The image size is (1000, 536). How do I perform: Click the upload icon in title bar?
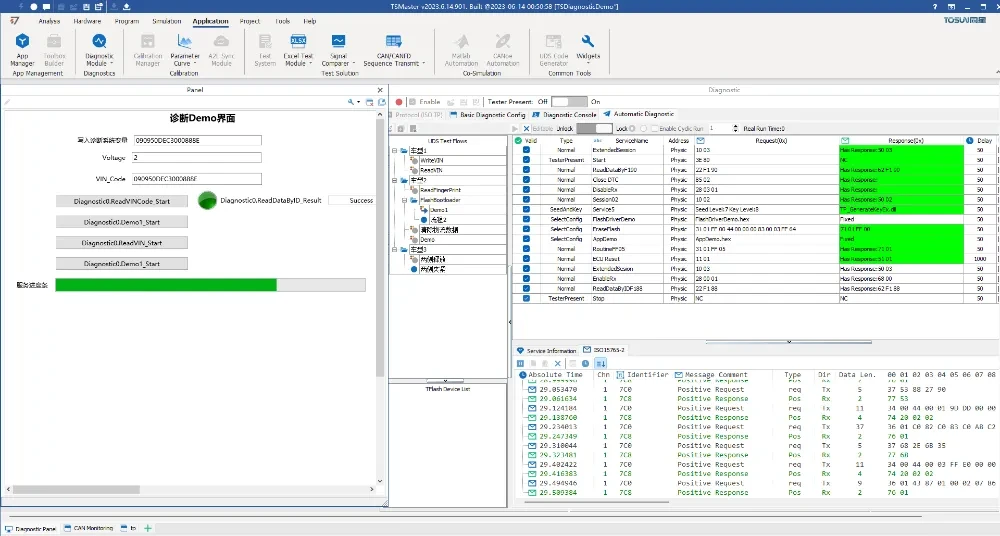126,6
